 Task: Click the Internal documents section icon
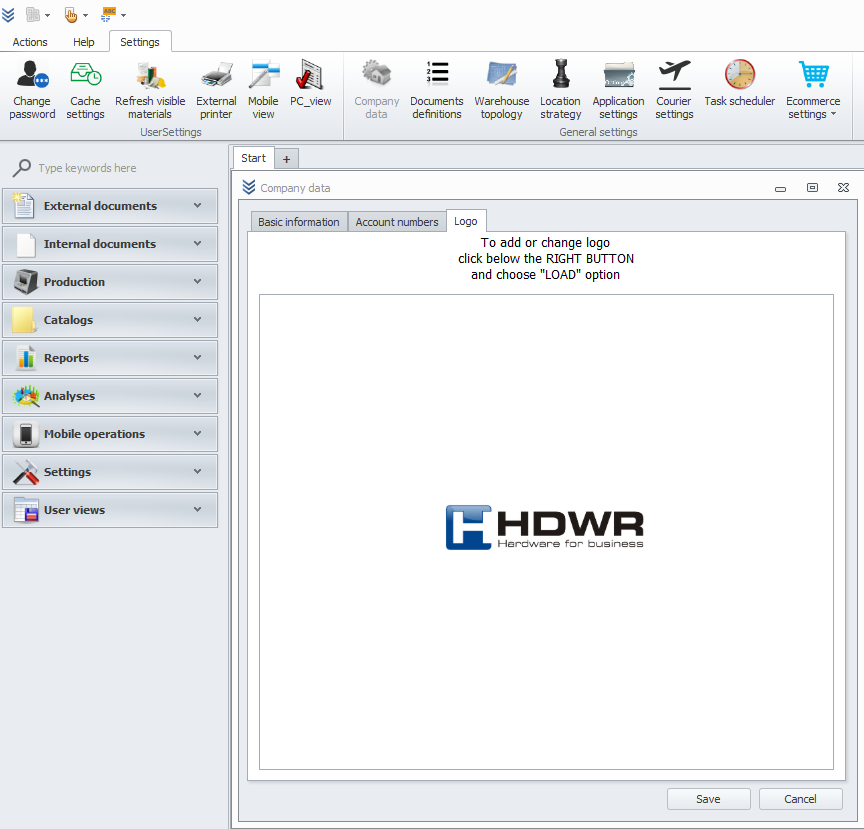(x=25, y=244)
